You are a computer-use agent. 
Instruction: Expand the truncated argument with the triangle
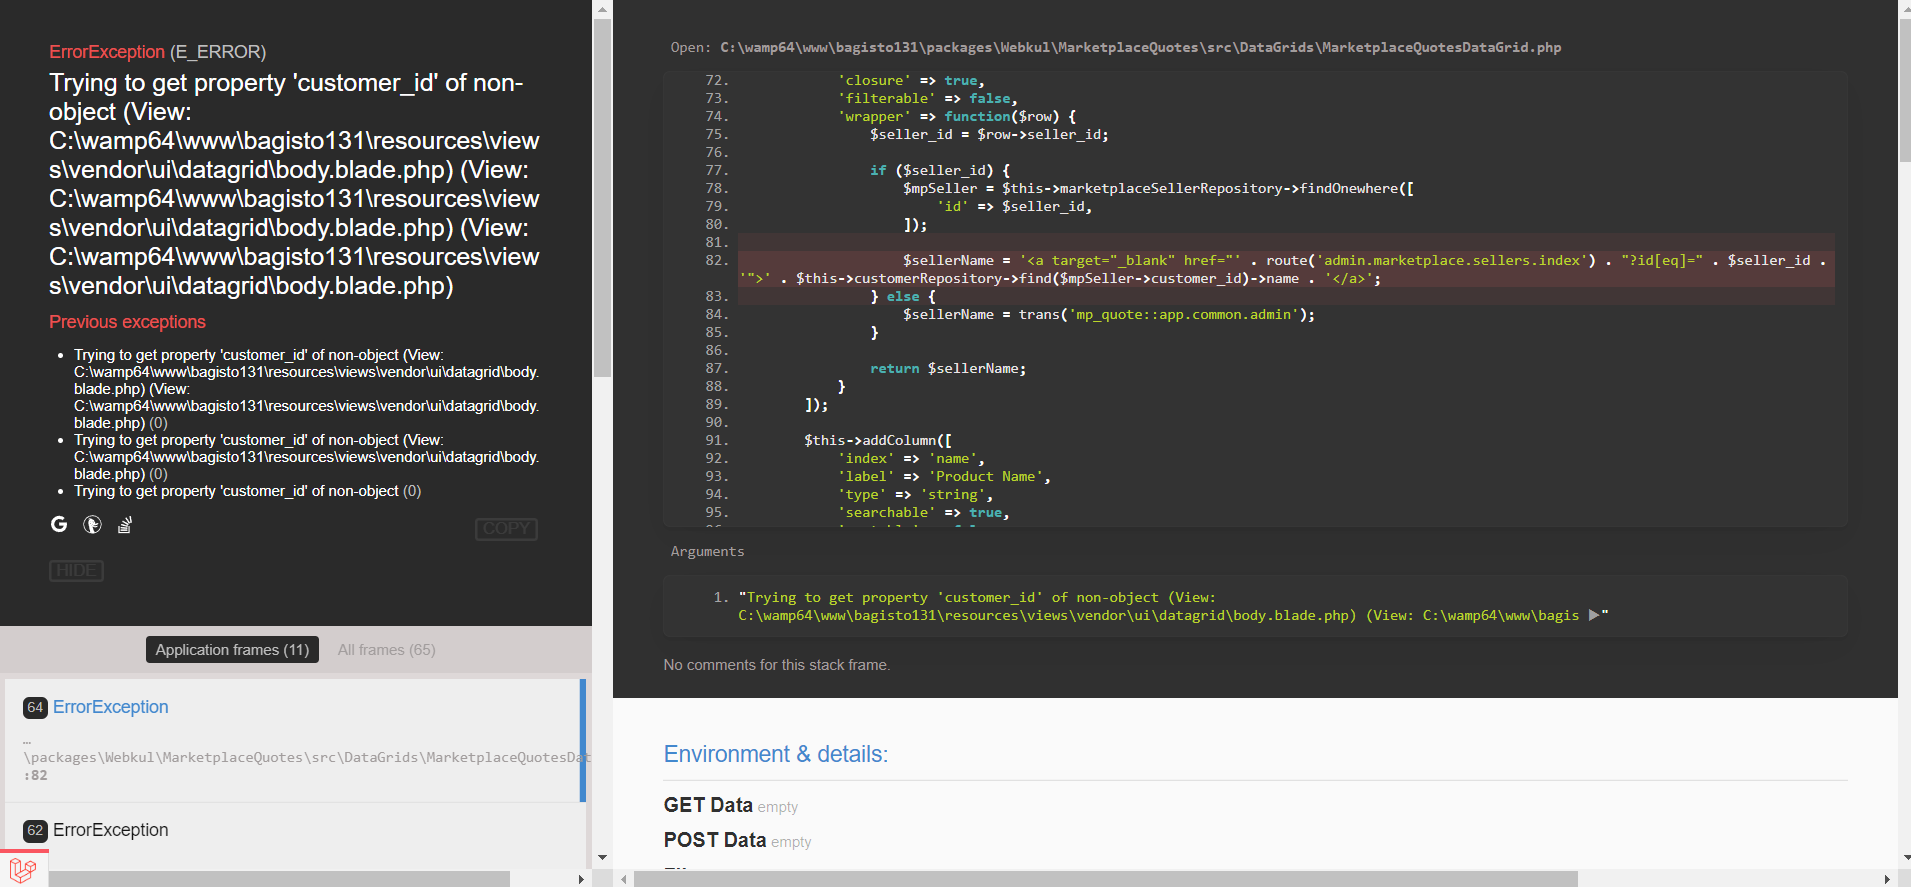1594,615
